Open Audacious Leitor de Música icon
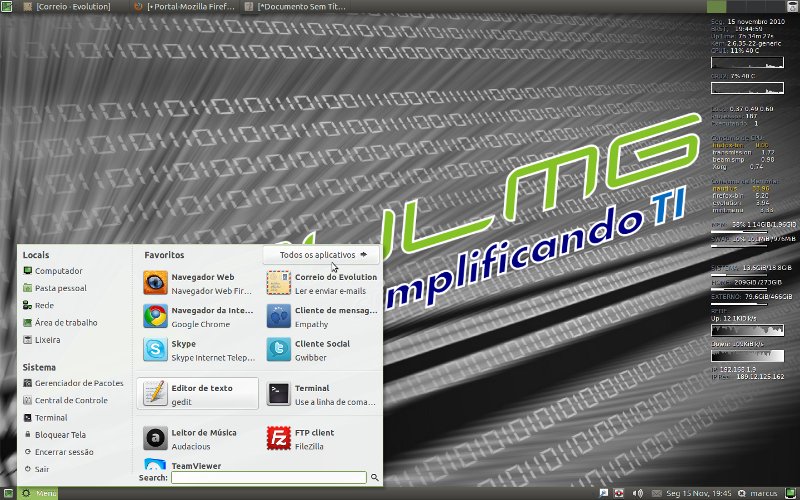800x500 pixels. pyautogui.click(x=155, y=438)
